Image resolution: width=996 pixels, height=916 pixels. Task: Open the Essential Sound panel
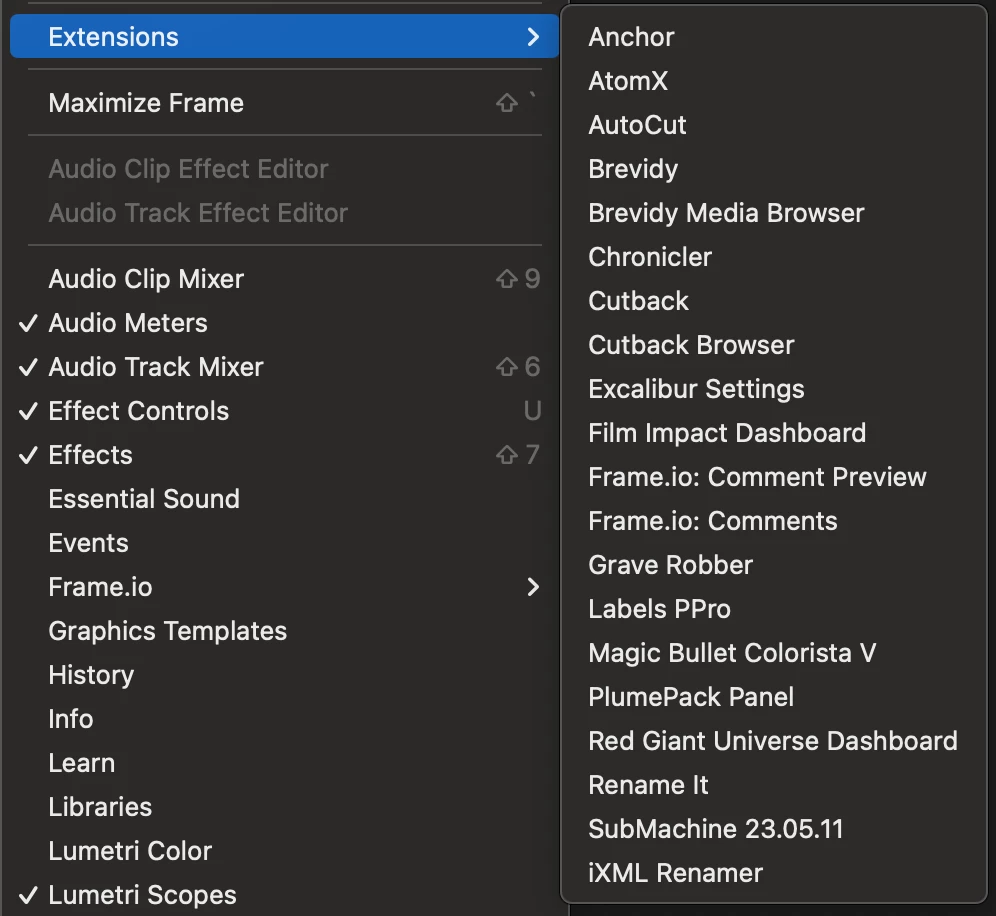(x=285, y=499)
